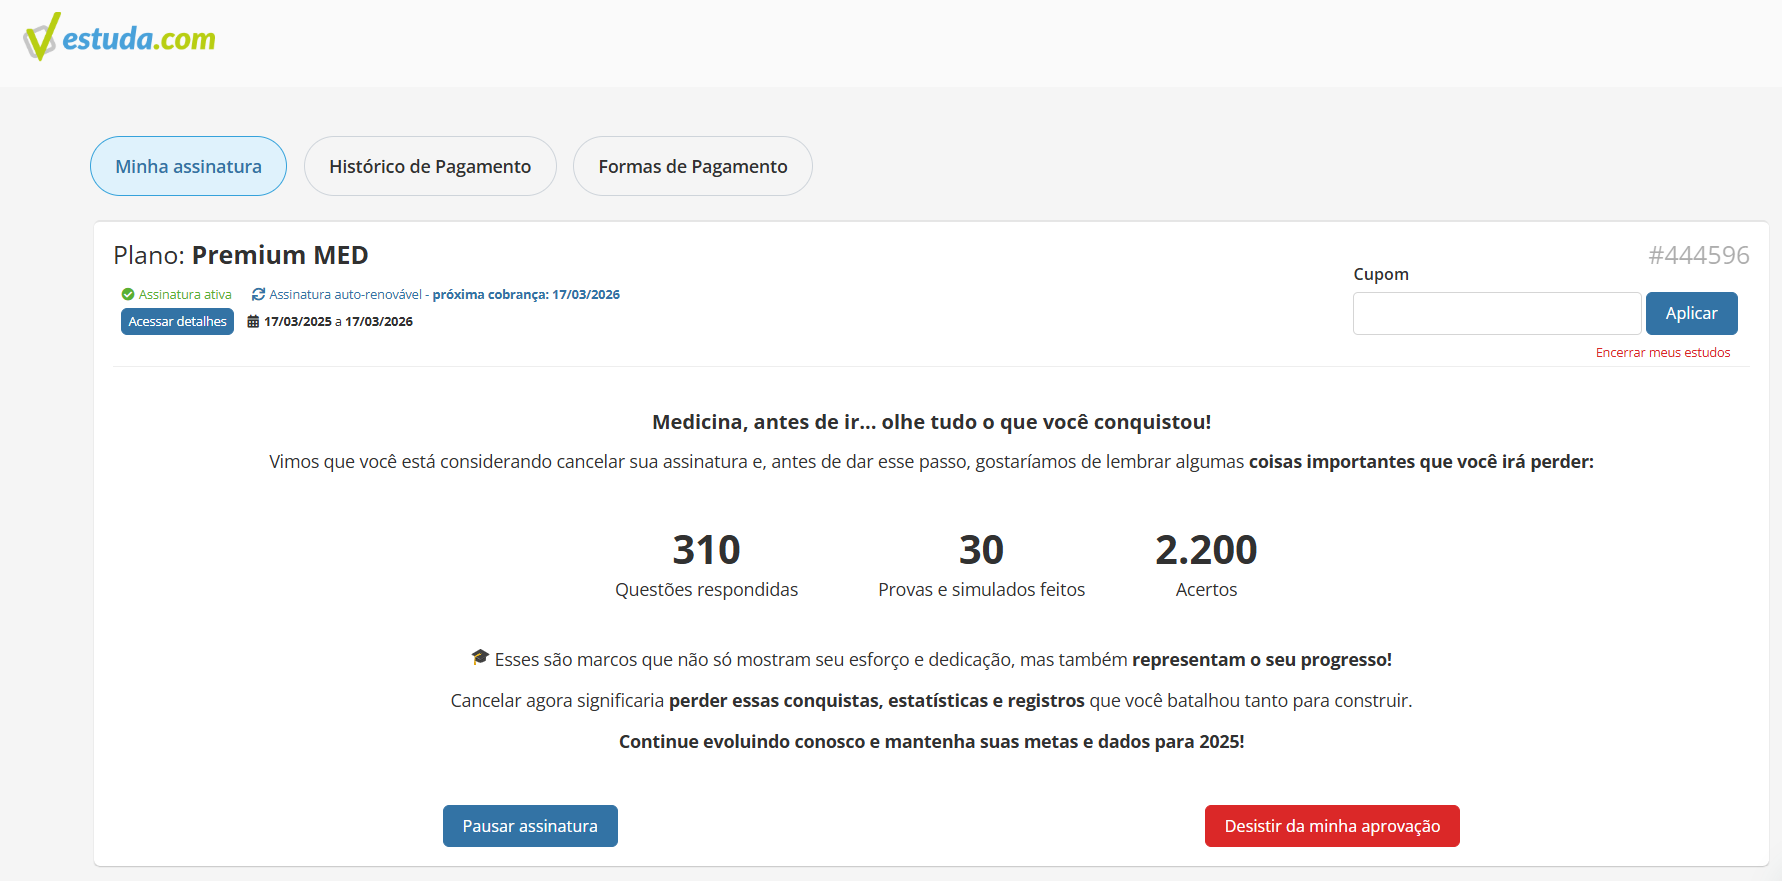Click the auto-renewal refresh icon

coord(258,294)
